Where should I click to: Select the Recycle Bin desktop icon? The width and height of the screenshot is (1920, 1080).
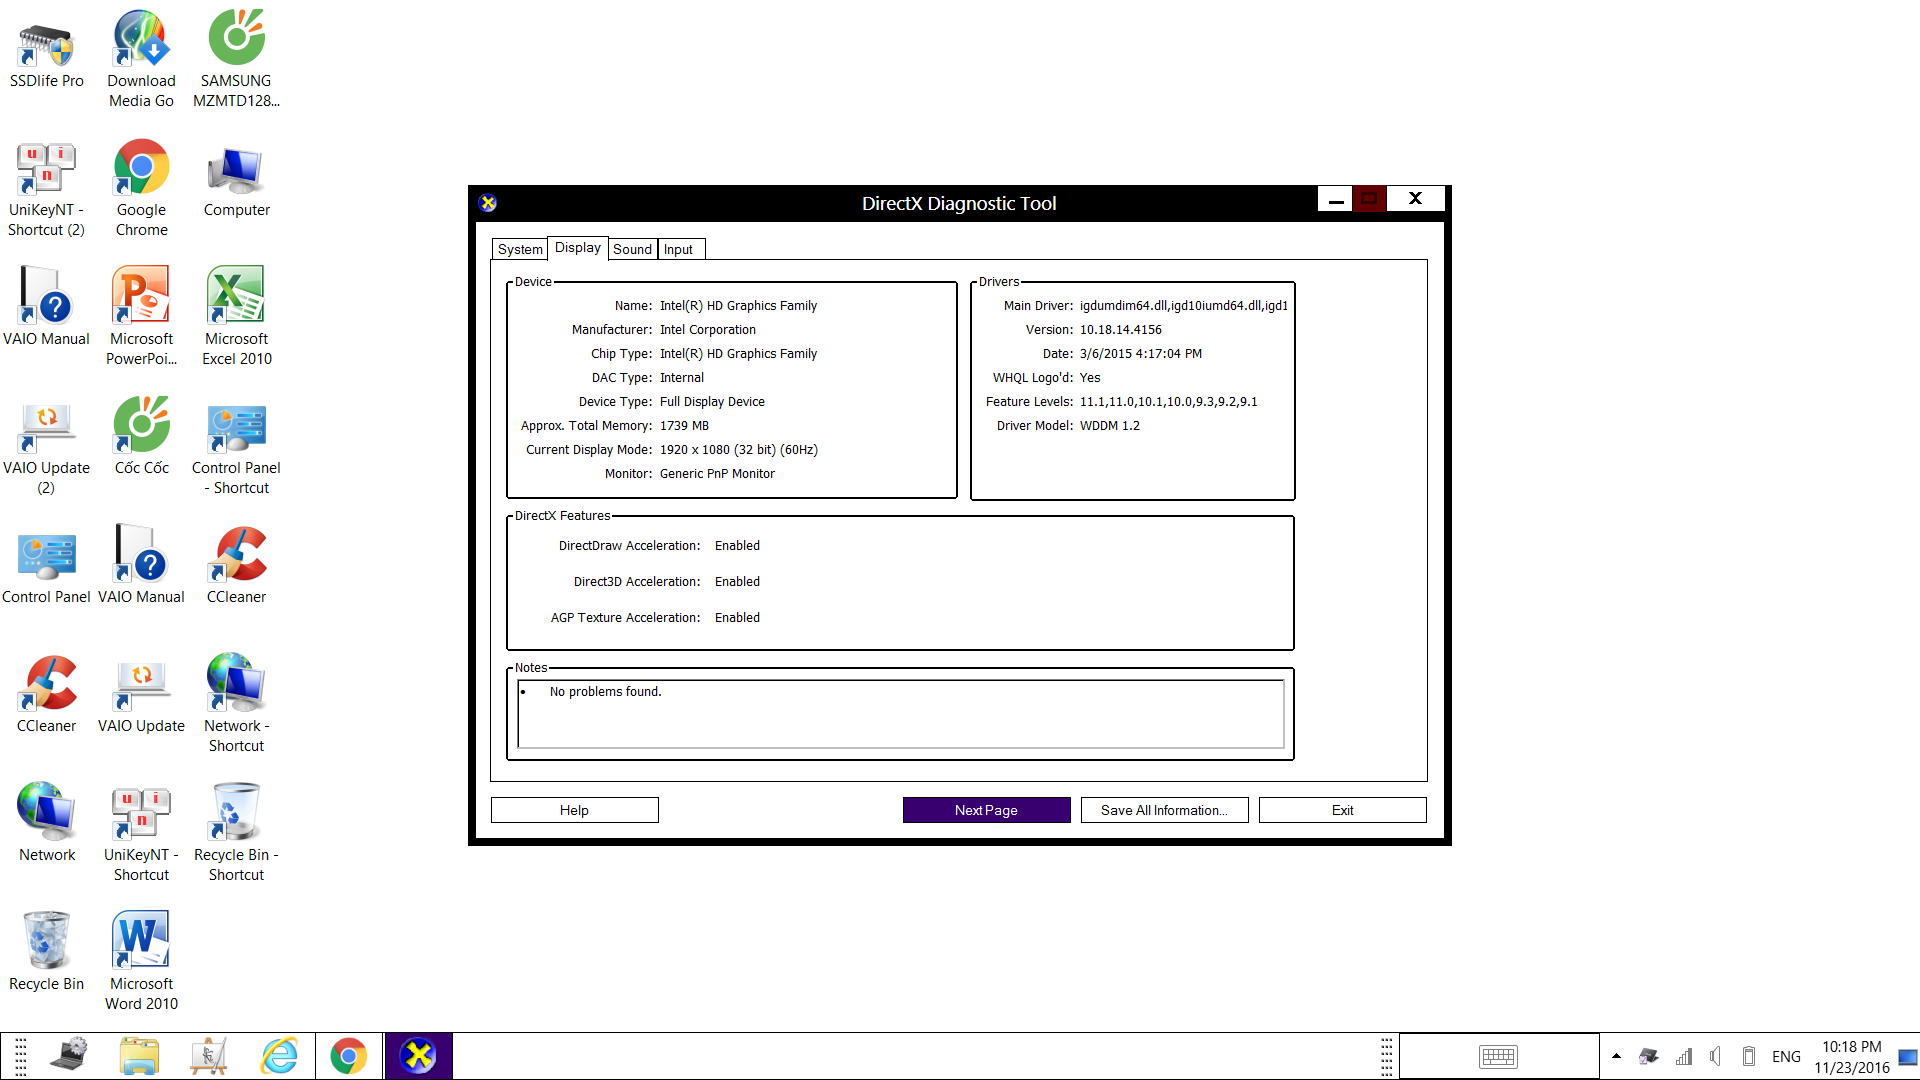[x=46, y=953]
